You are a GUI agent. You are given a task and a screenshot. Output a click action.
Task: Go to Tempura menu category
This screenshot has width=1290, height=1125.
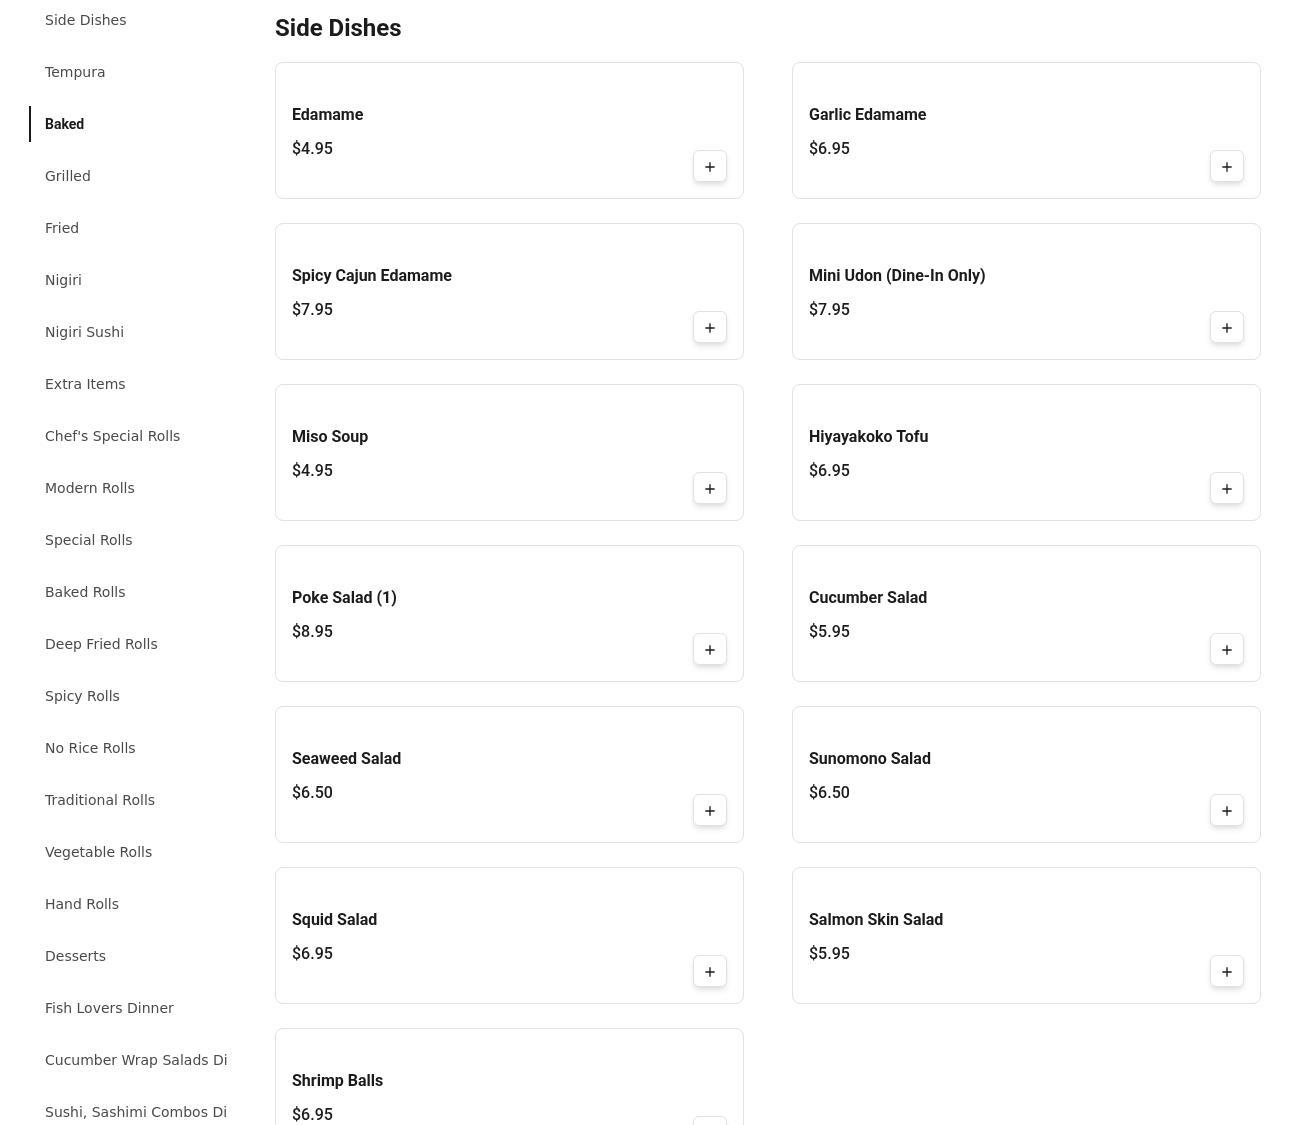pyautogui.click(x=75, y=72)
